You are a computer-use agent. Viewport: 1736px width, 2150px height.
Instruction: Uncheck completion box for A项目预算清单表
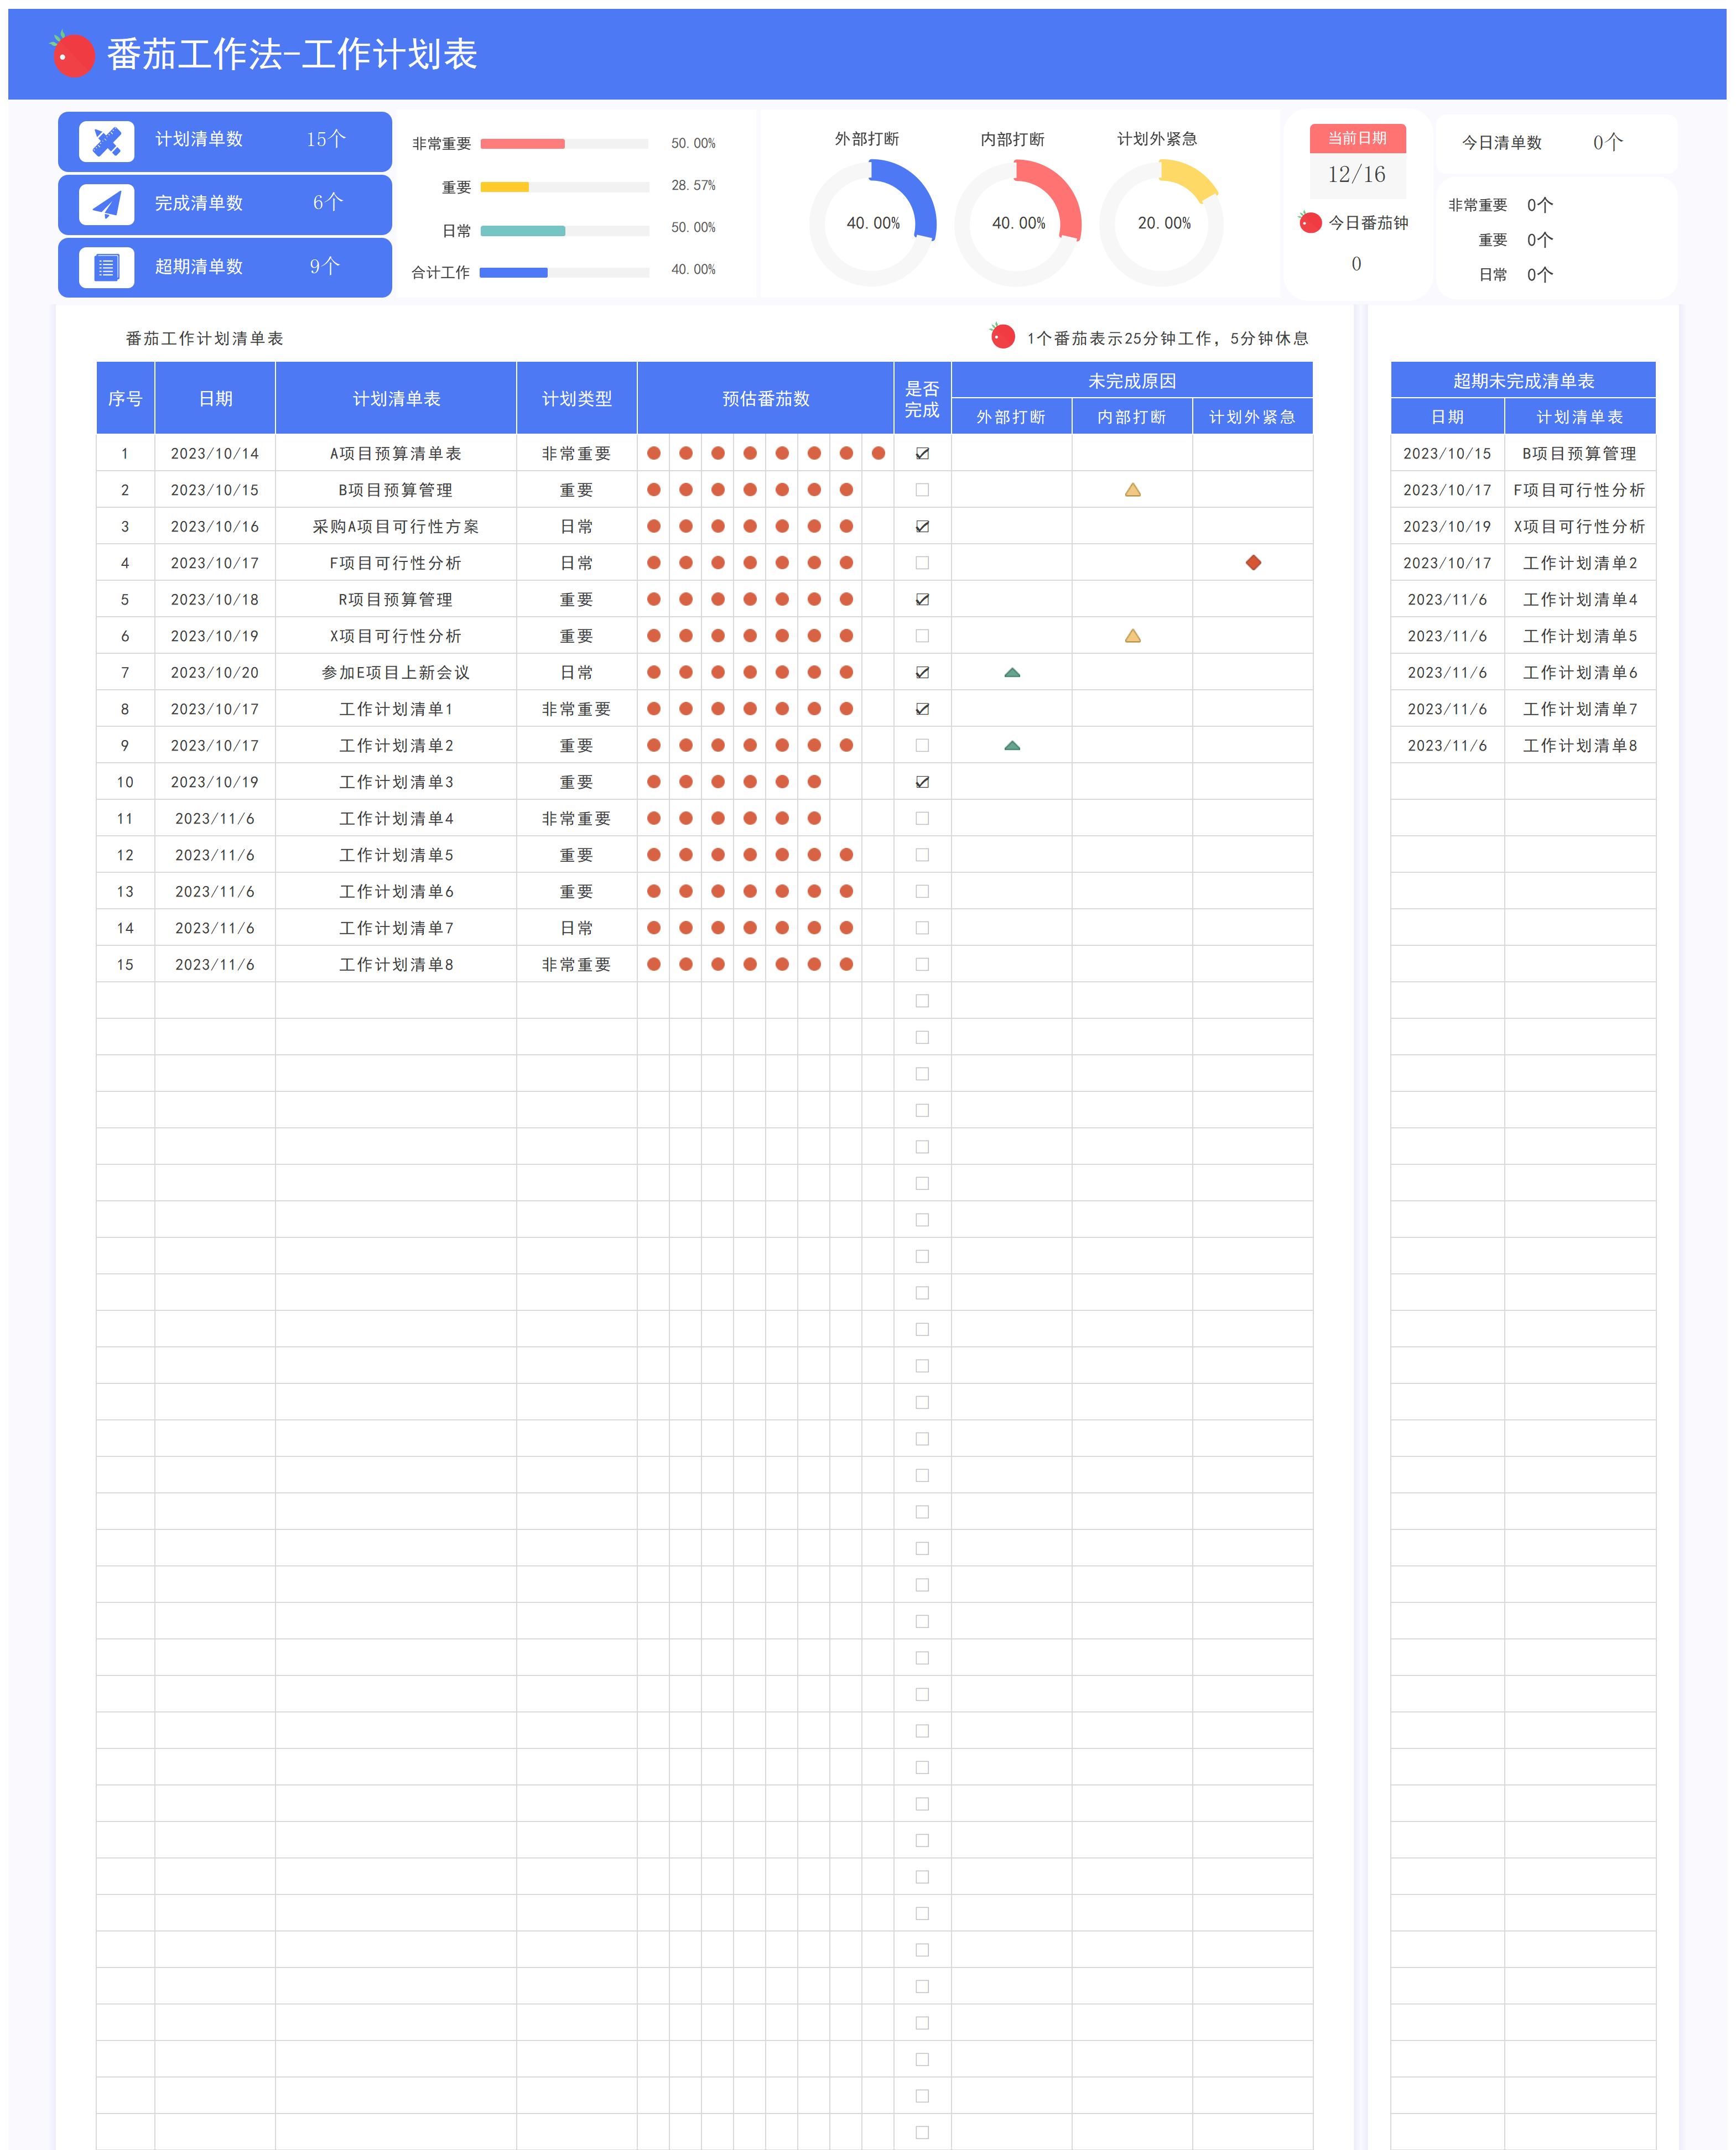click(922, 454)
